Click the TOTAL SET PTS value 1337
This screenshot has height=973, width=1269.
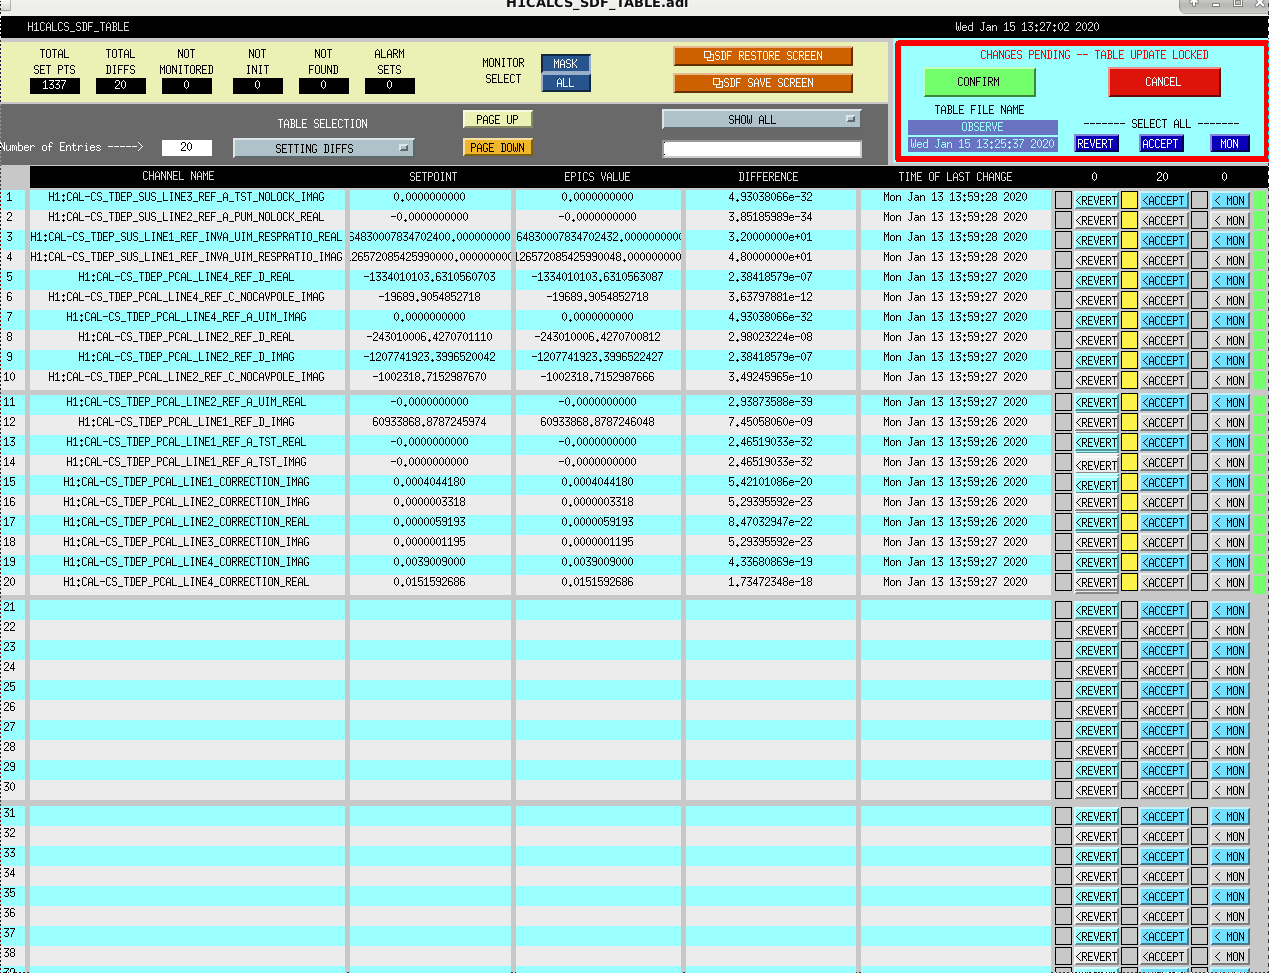(54, 85)
